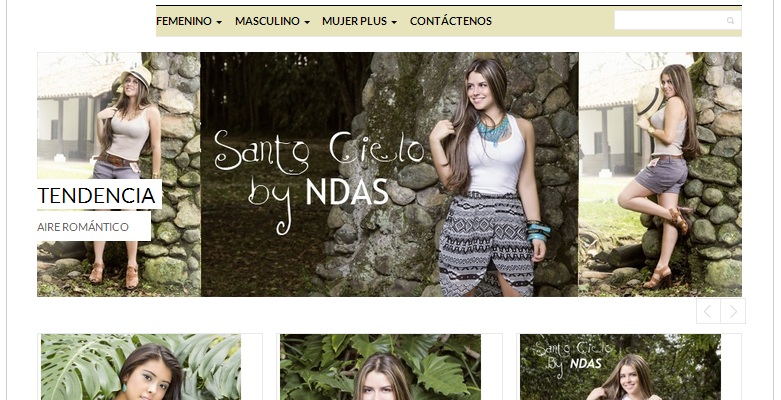
Task: Open thumbnail of dark-haired woman with turquoise earring
Action: point(141,367)
